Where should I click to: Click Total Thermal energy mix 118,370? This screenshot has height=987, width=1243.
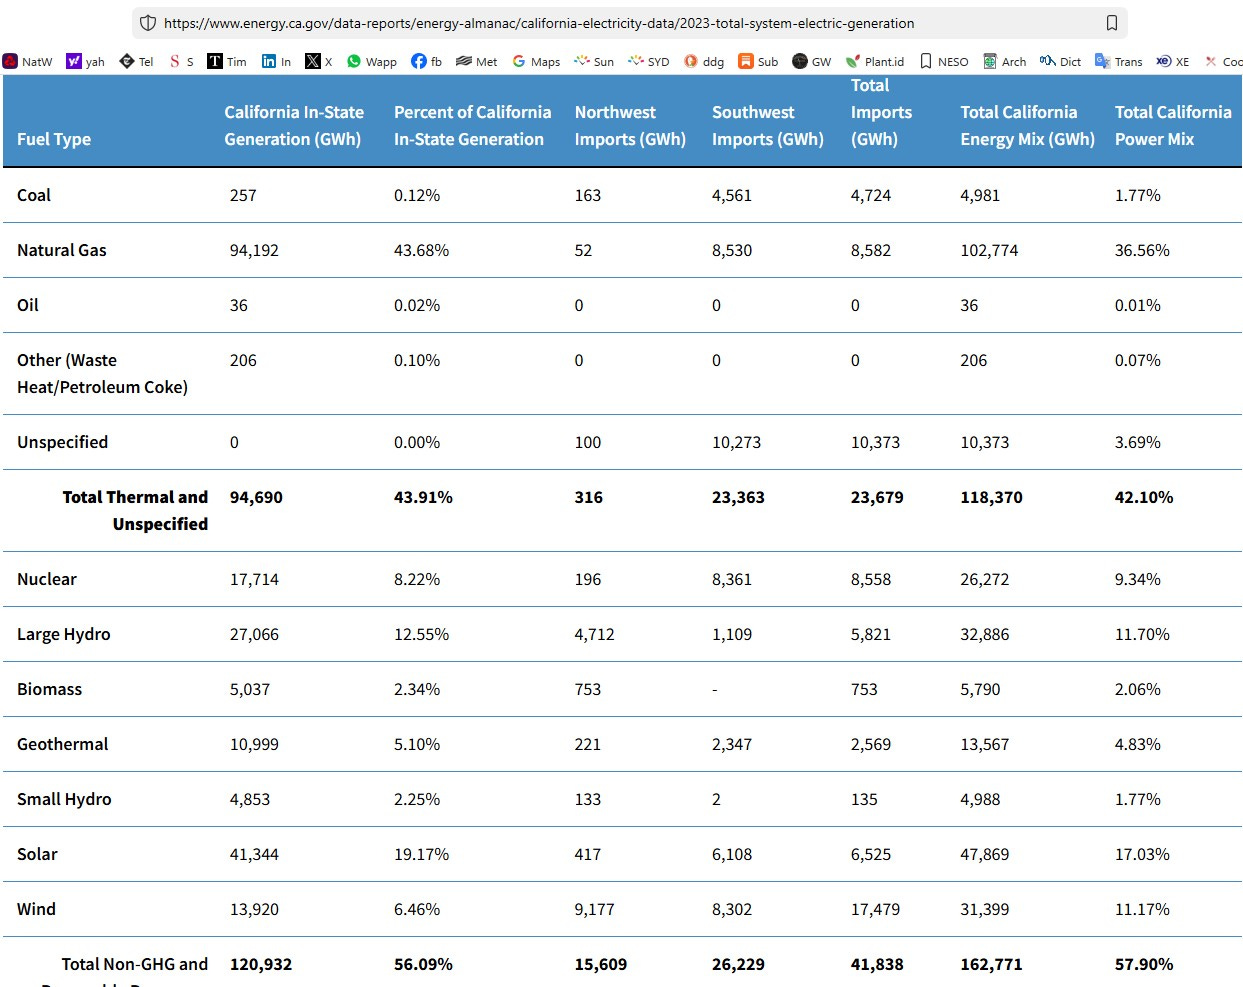[991, 497]
